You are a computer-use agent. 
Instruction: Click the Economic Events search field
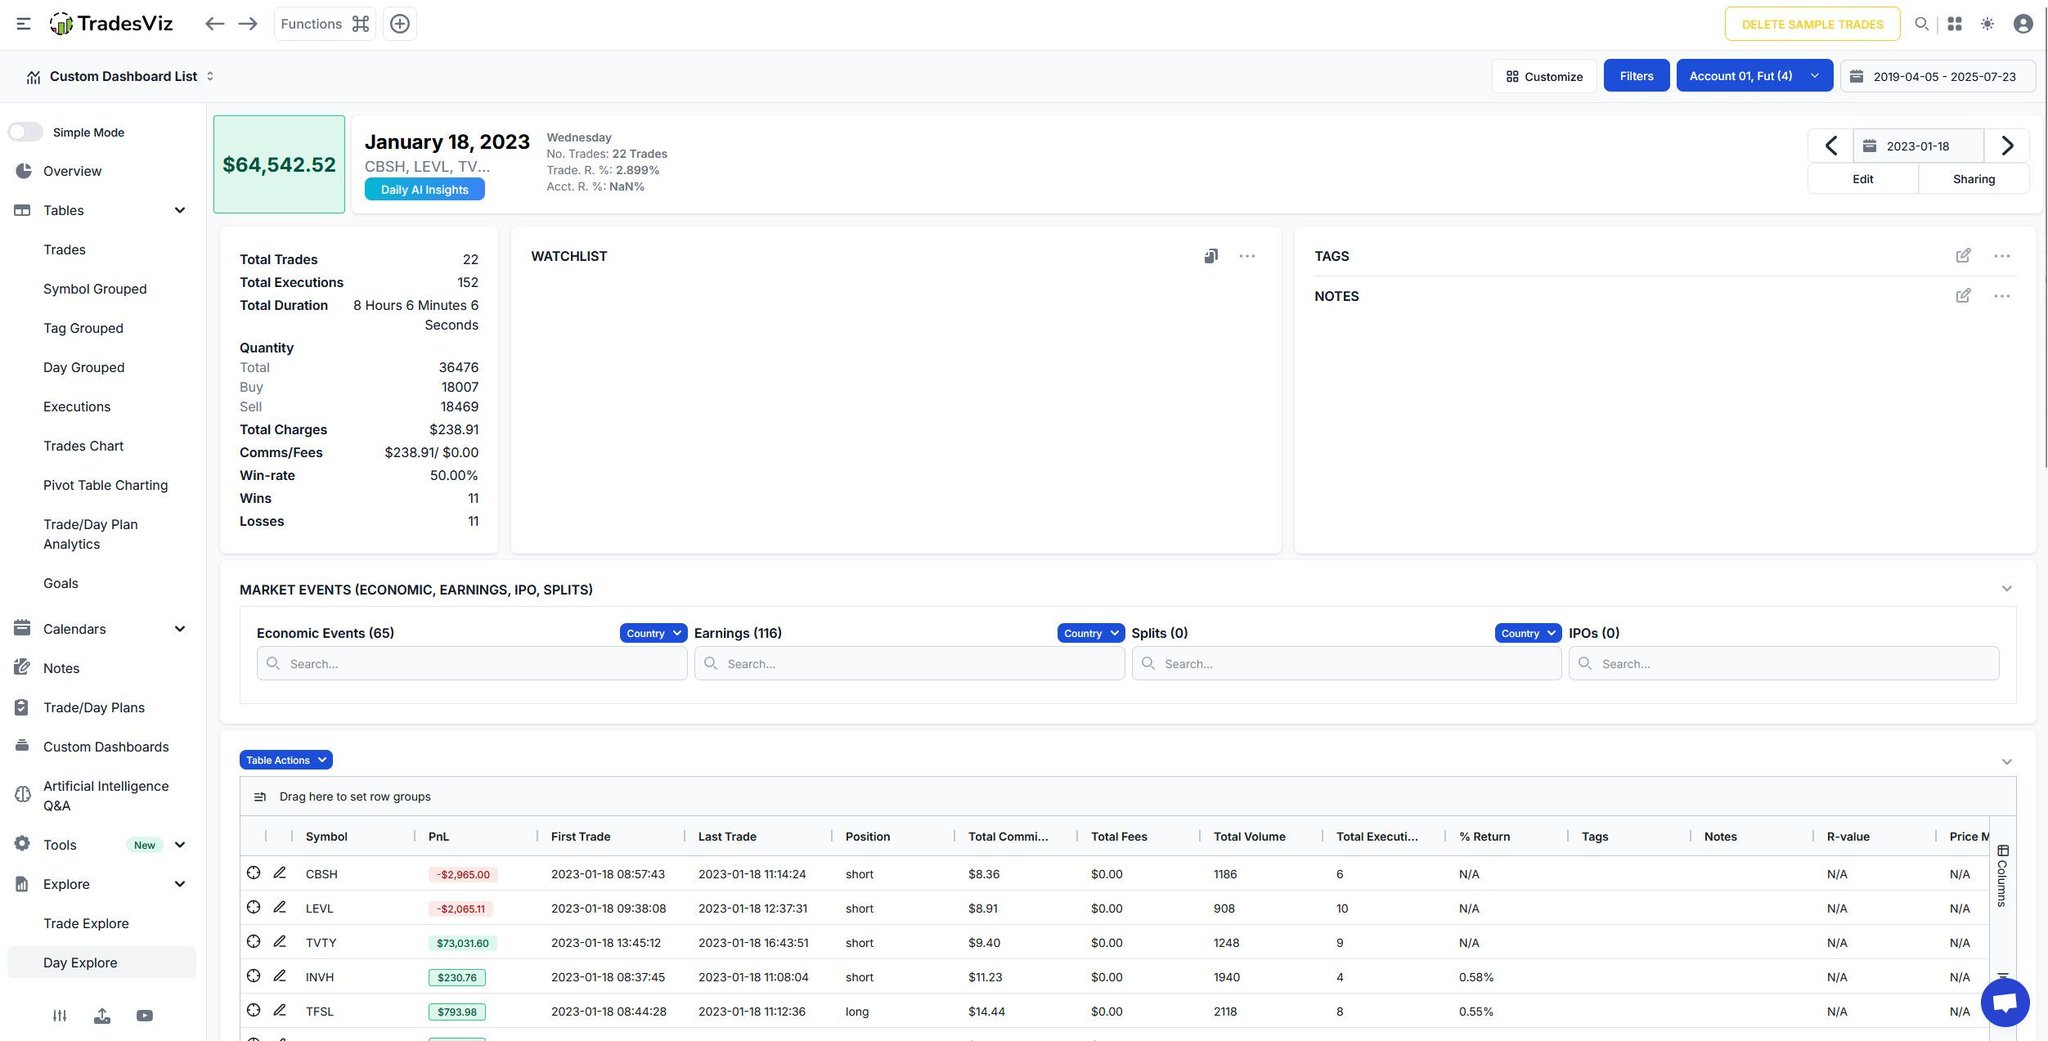coord(472,663)
